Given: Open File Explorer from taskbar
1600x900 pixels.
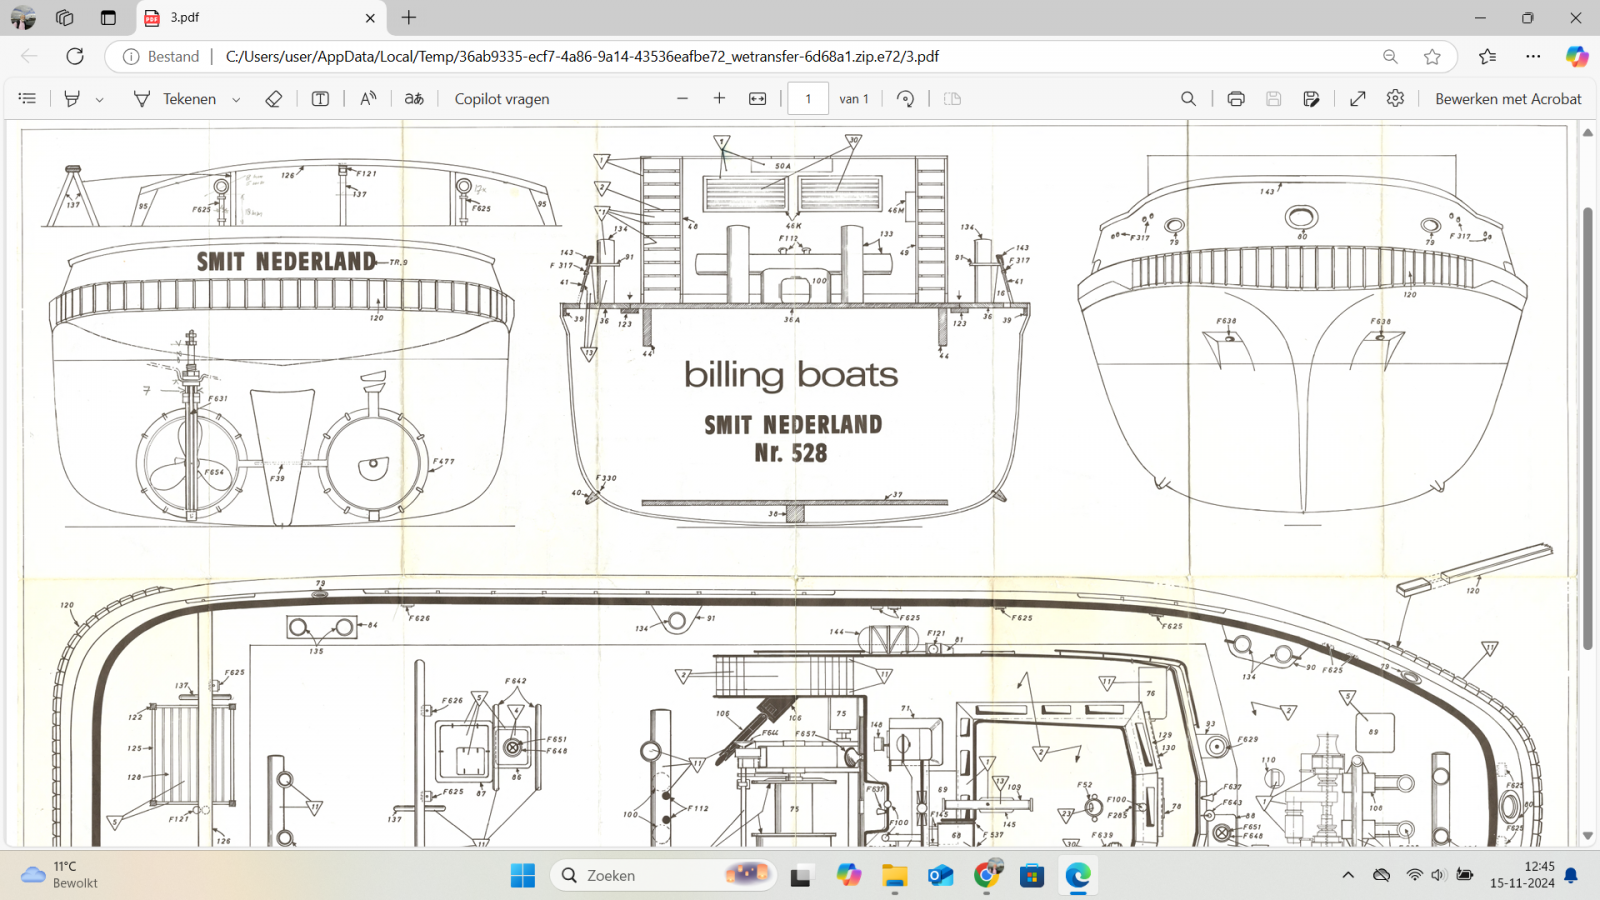Looking at the screenshot, I should [x=894, y=875].
